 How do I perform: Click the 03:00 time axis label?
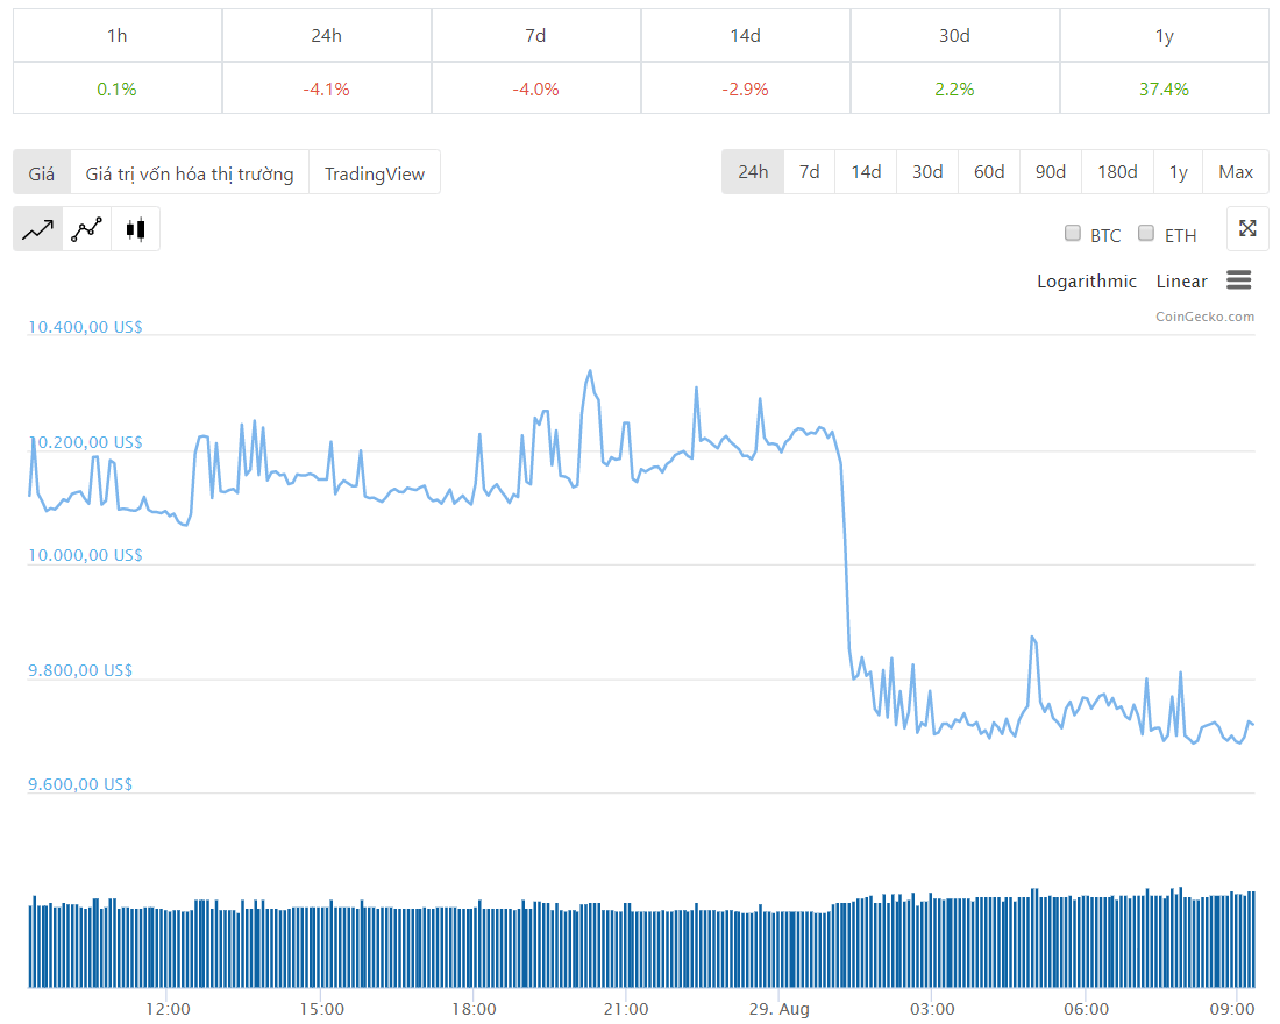pyautogui.click(x=932, y=1009)
